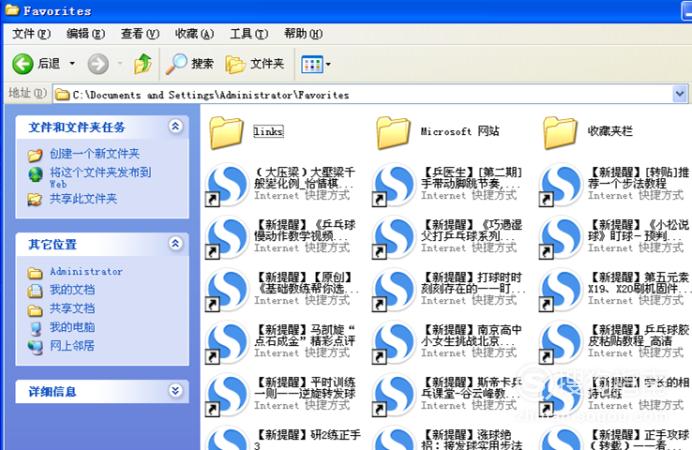Select 乒乓球胶皮粘贴教程 shortcut icon
The image size is (692, 450).
(x=560, y=342)
